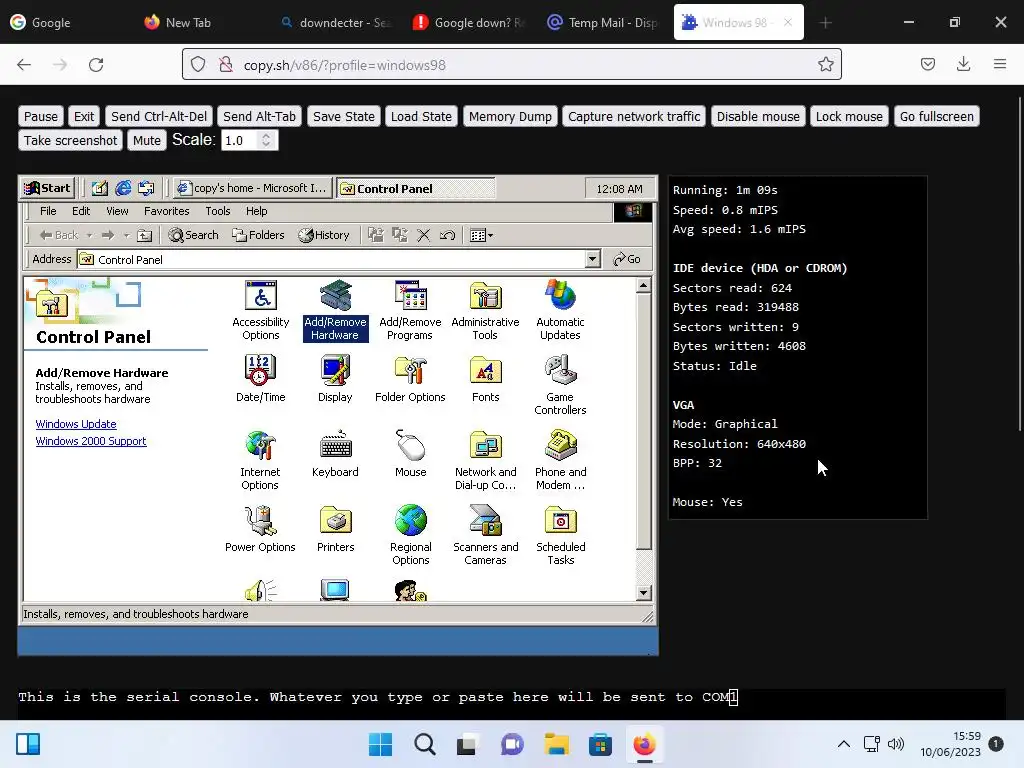Click the Take screenshot button

tap(71, 140)
